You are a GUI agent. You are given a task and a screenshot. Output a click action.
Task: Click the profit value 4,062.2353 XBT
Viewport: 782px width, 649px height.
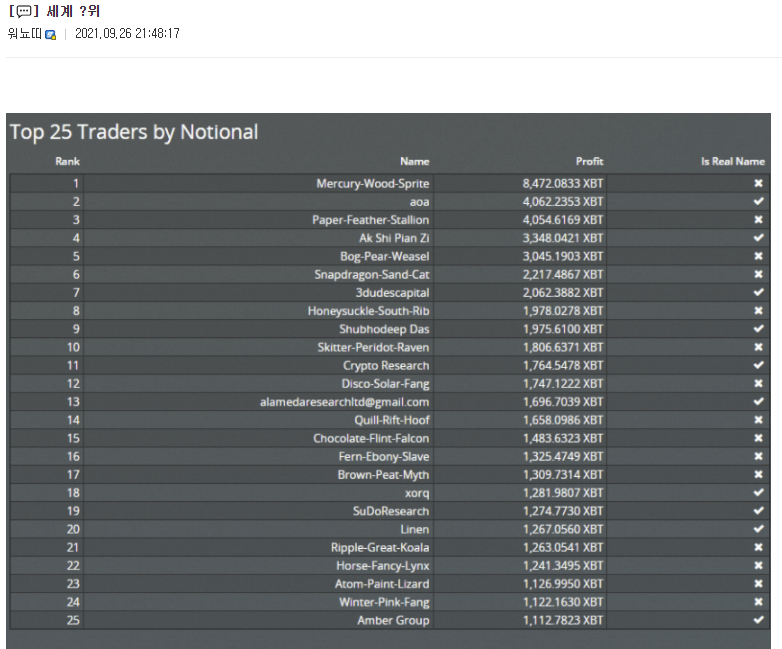[x=563, y=202]
